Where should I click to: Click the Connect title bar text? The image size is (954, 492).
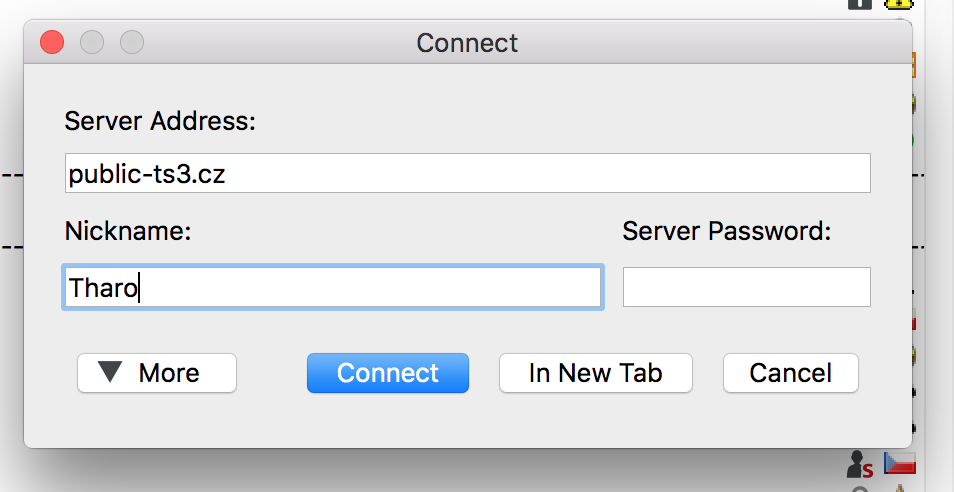[467, 43]
